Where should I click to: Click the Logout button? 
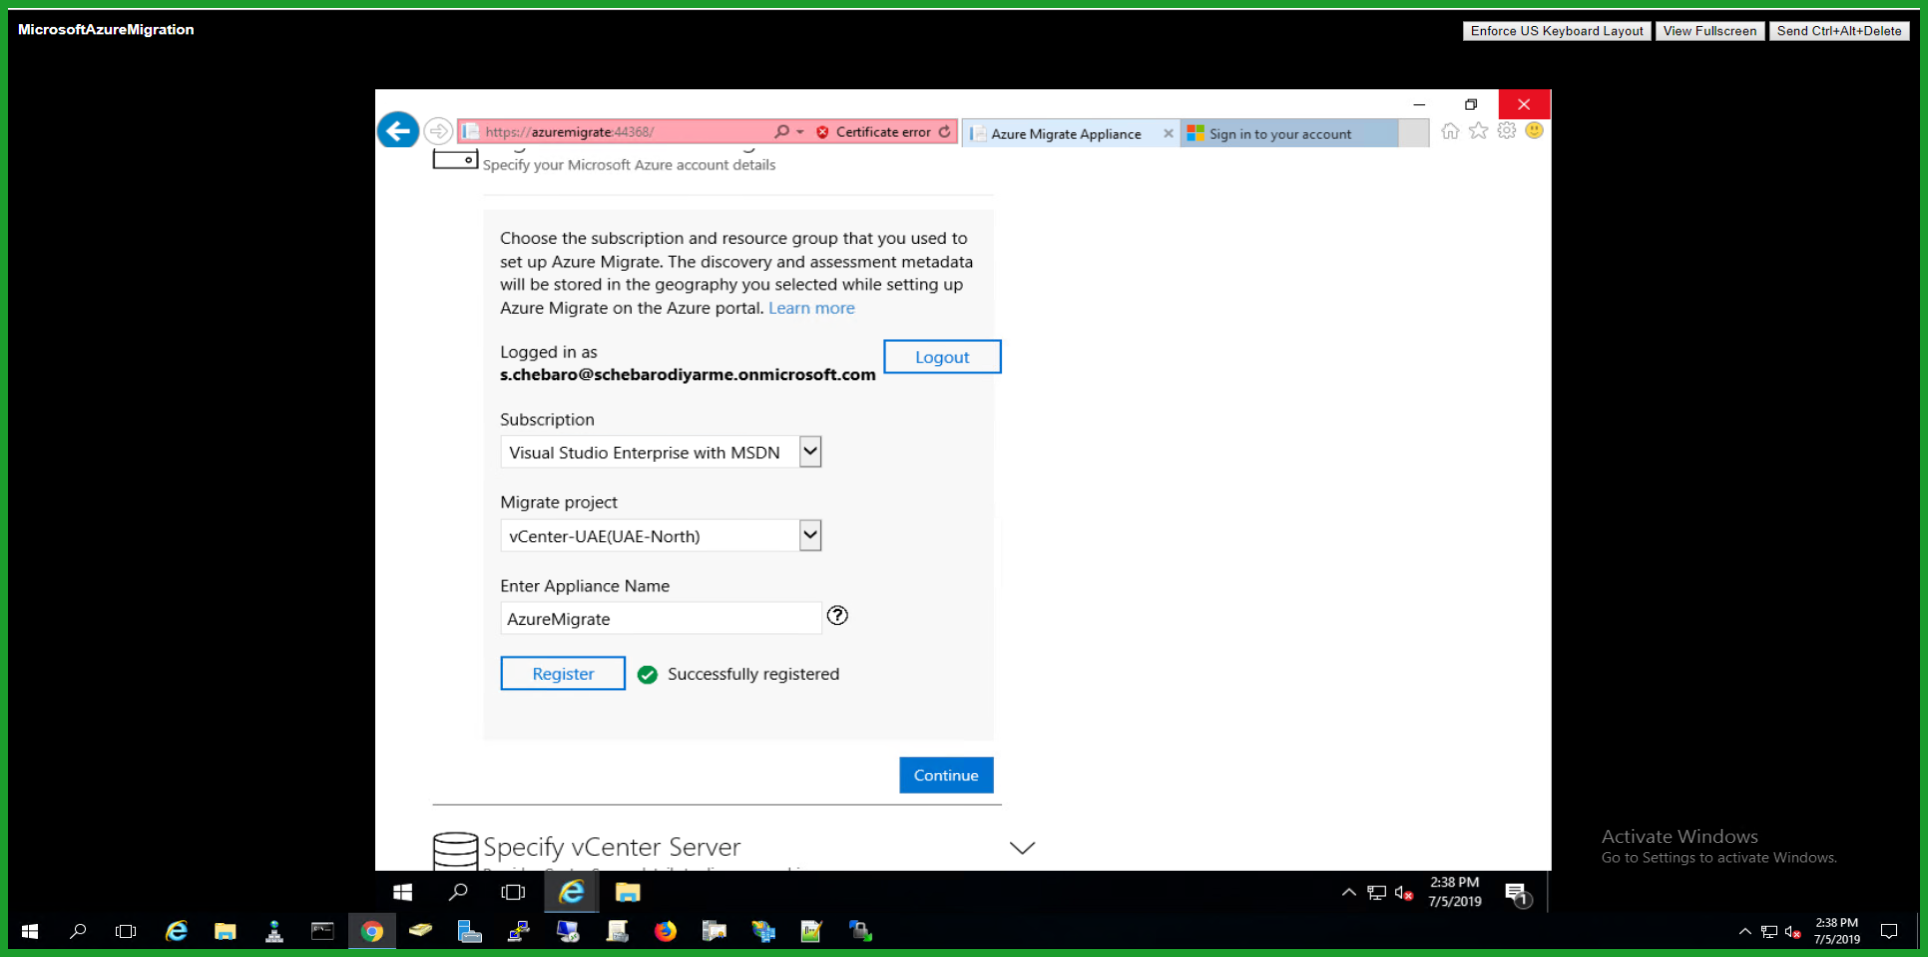(942, 357)
